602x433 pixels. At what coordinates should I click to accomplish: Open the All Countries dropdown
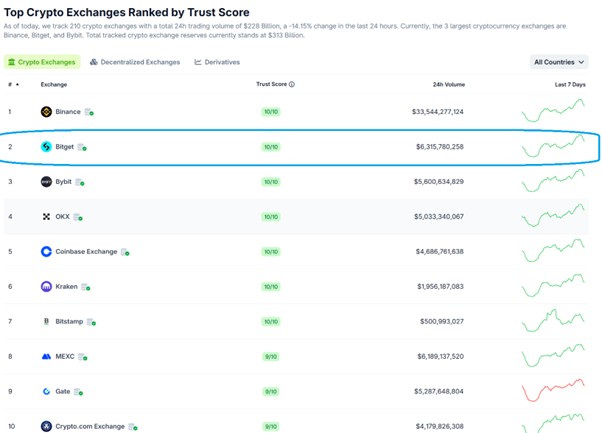tap(559, 62)
